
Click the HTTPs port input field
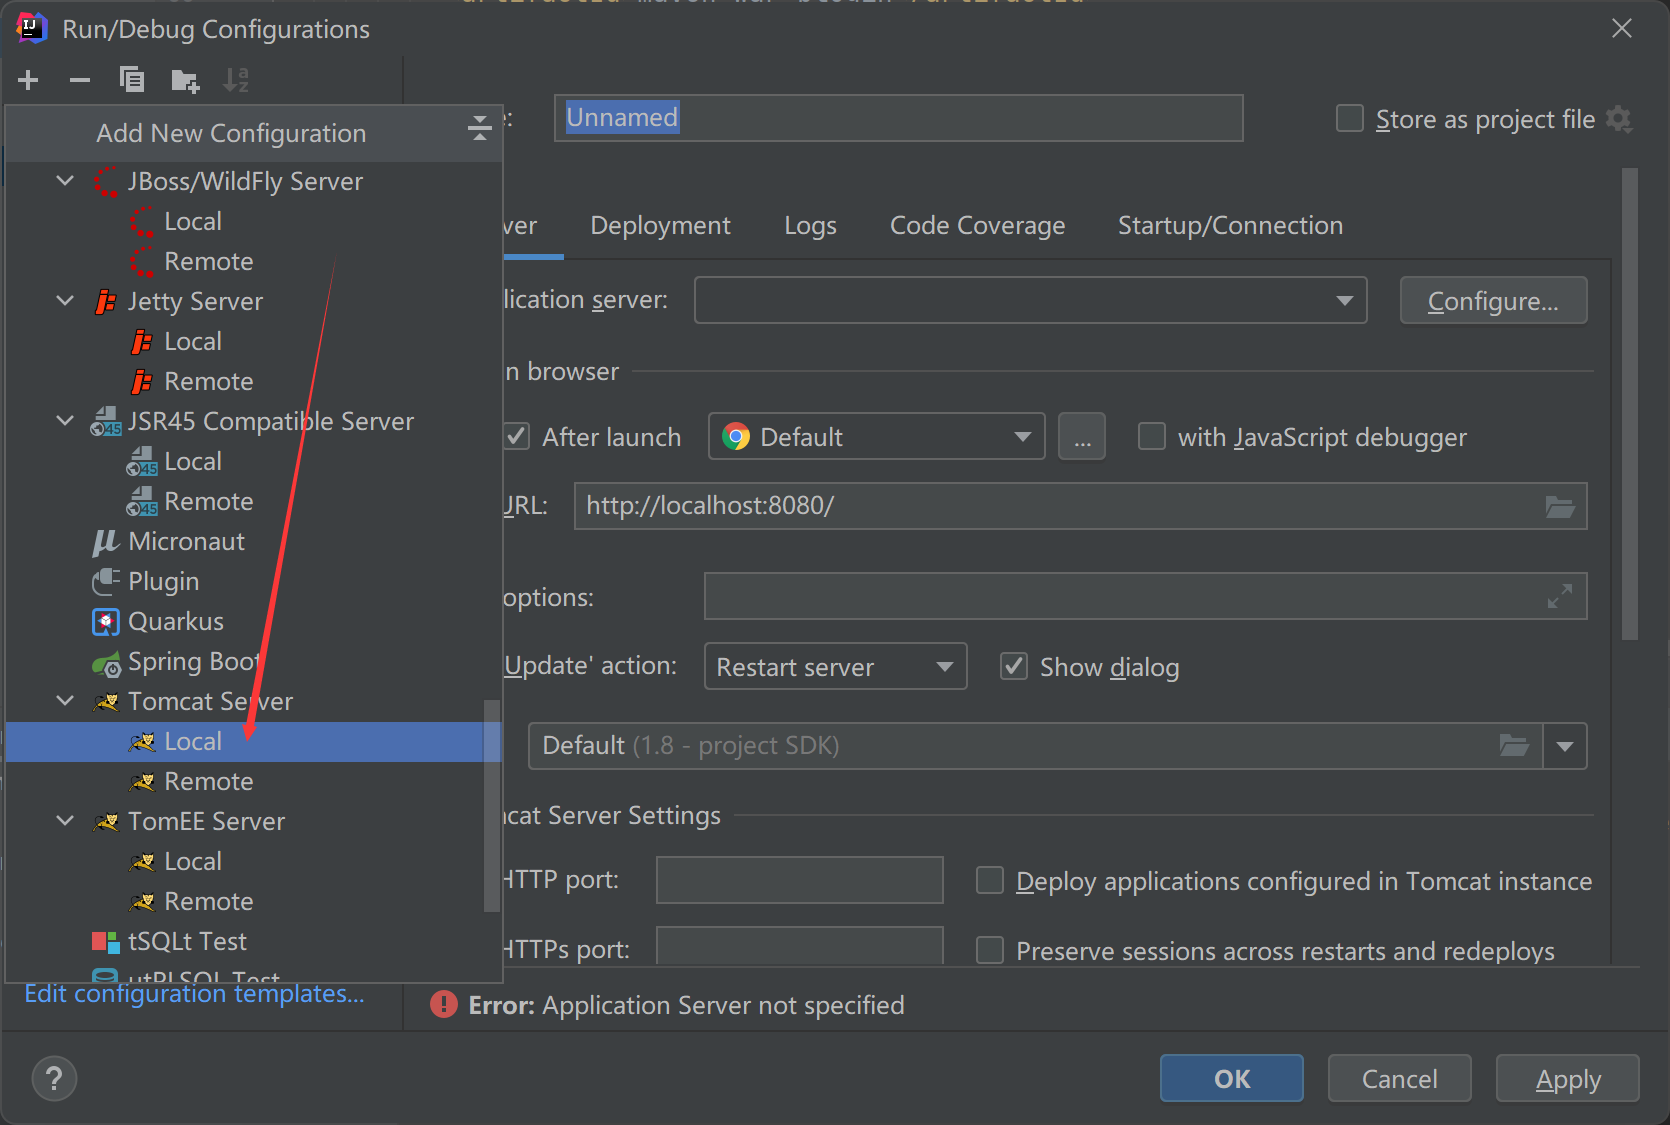[x=799, y=946]
